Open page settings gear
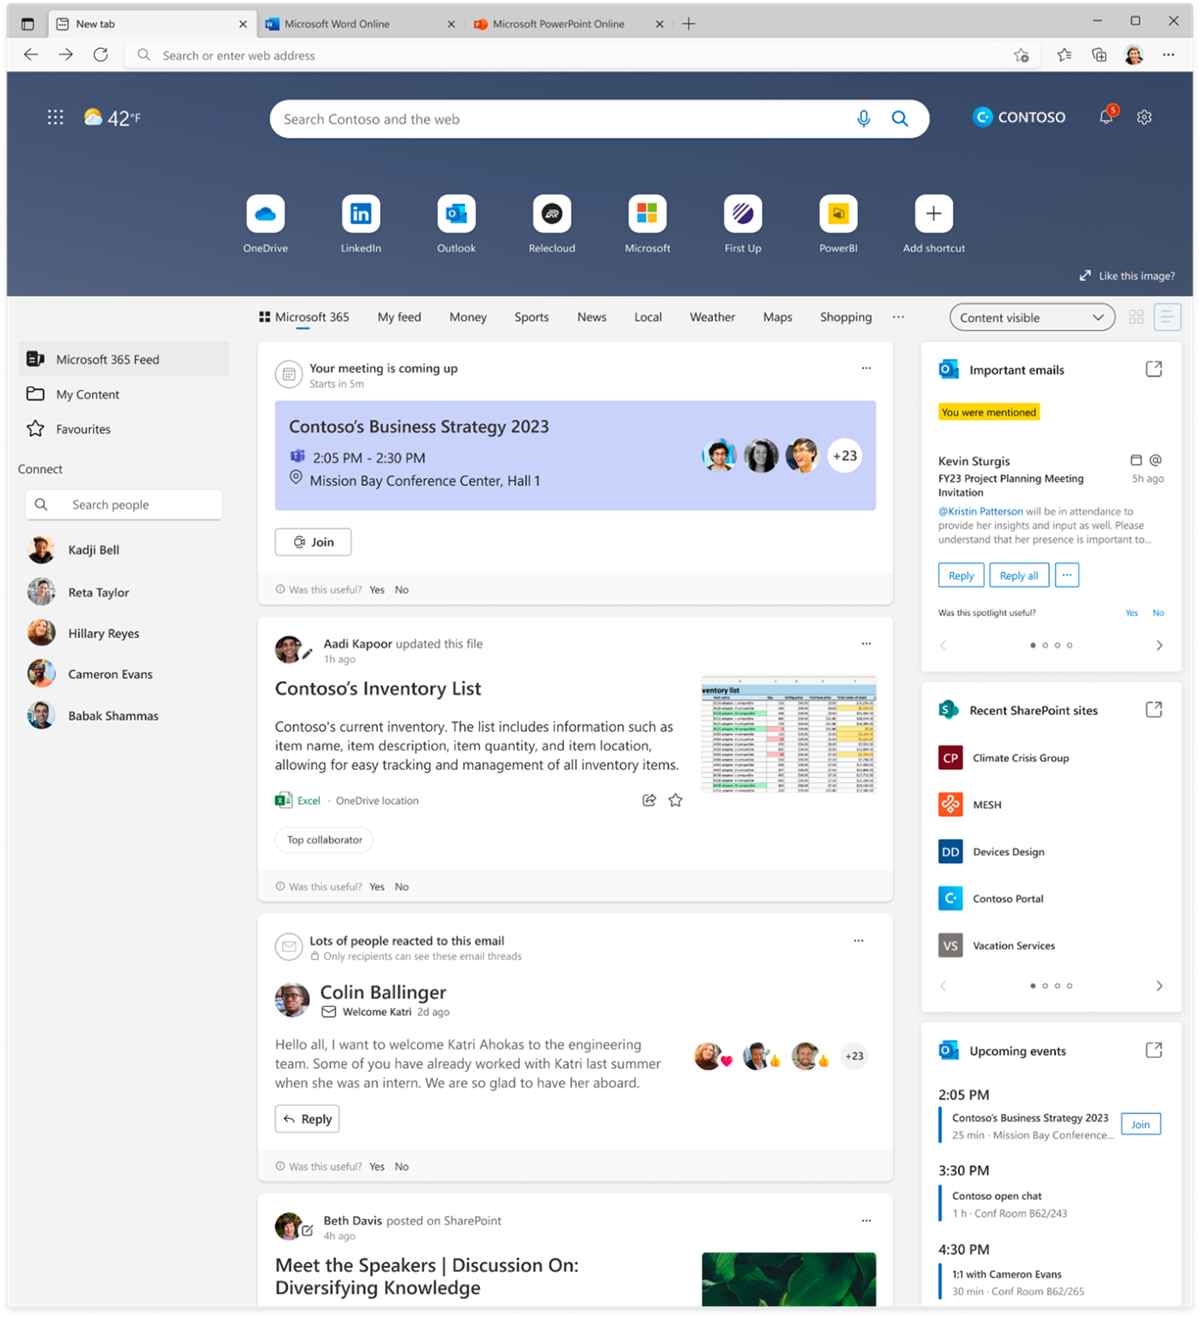 pos(1144,118)
